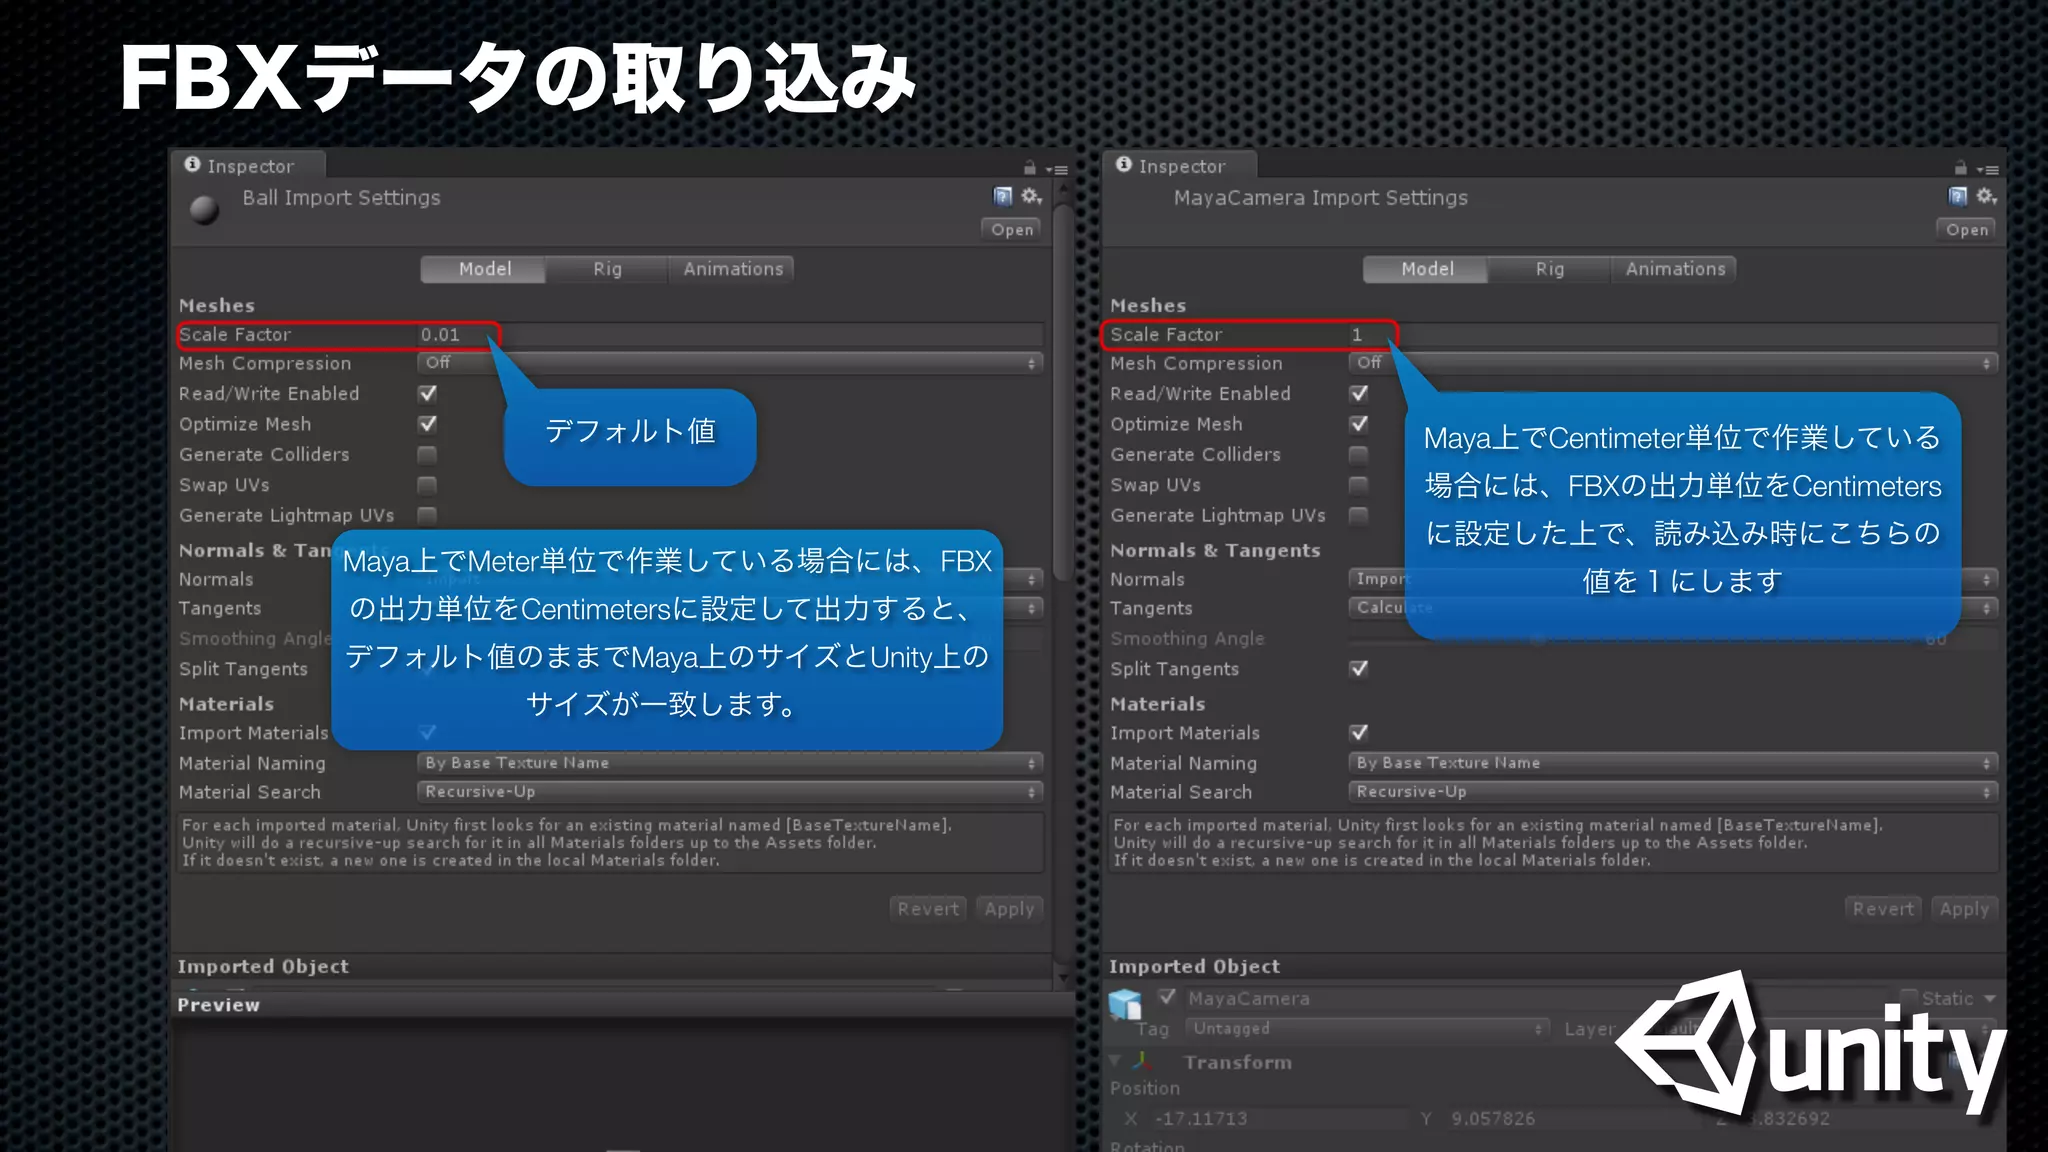This screenshot has width=2048, height=1152.
Task: Toggle Split Tangents in MayaCamera settings
Action: (x=1359, y=668)
